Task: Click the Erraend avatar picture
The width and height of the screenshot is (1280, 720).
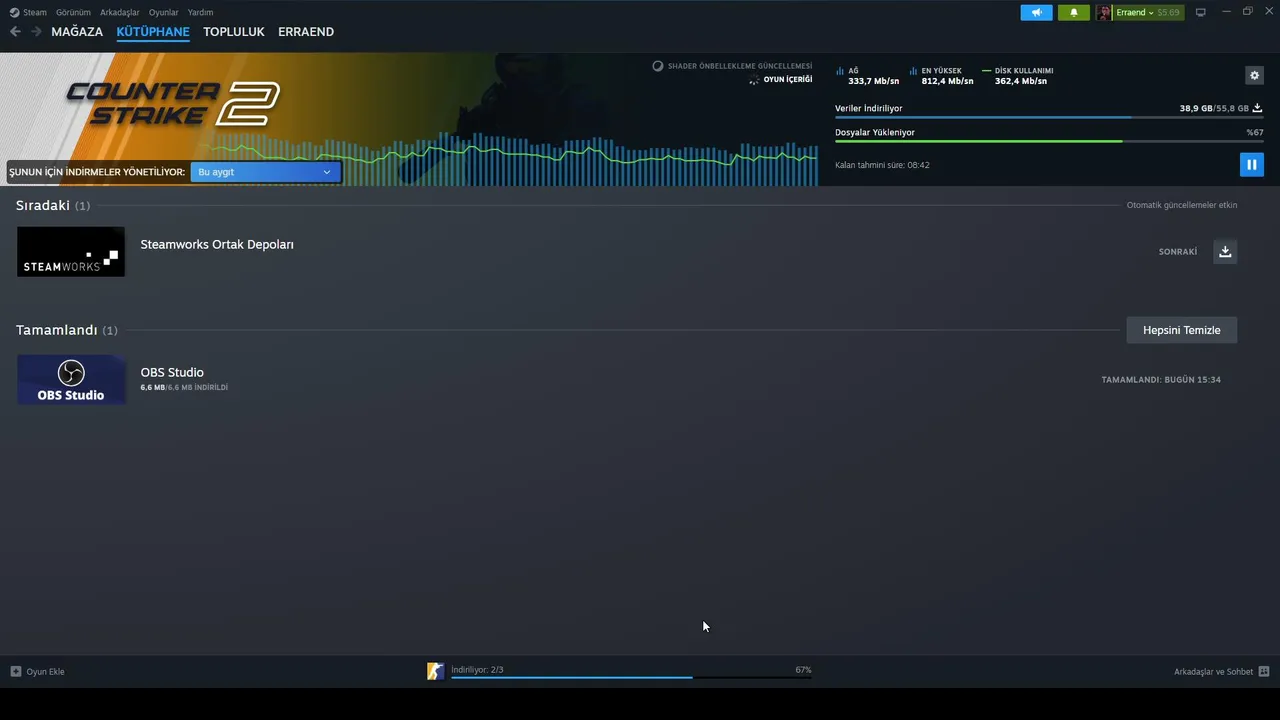Action: click(x=1104, y=12)
